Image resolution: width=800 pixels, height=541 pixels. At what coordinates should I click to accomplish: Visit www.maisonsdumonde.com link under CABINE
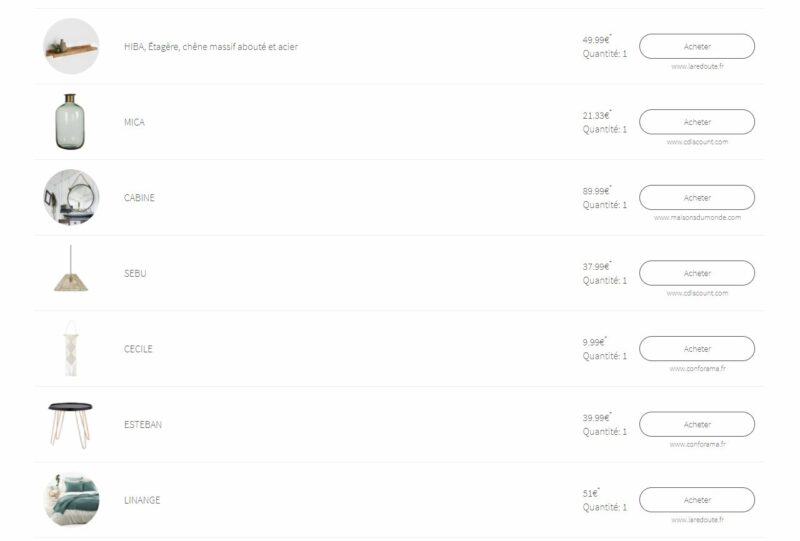[x=697, y=217]
